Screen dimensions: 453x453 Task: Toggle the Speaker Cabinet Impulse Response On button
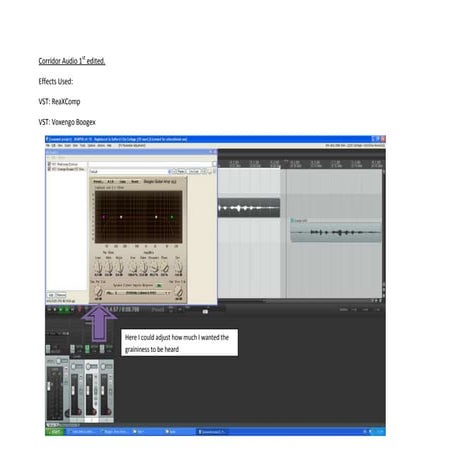(x=159, y=286)
